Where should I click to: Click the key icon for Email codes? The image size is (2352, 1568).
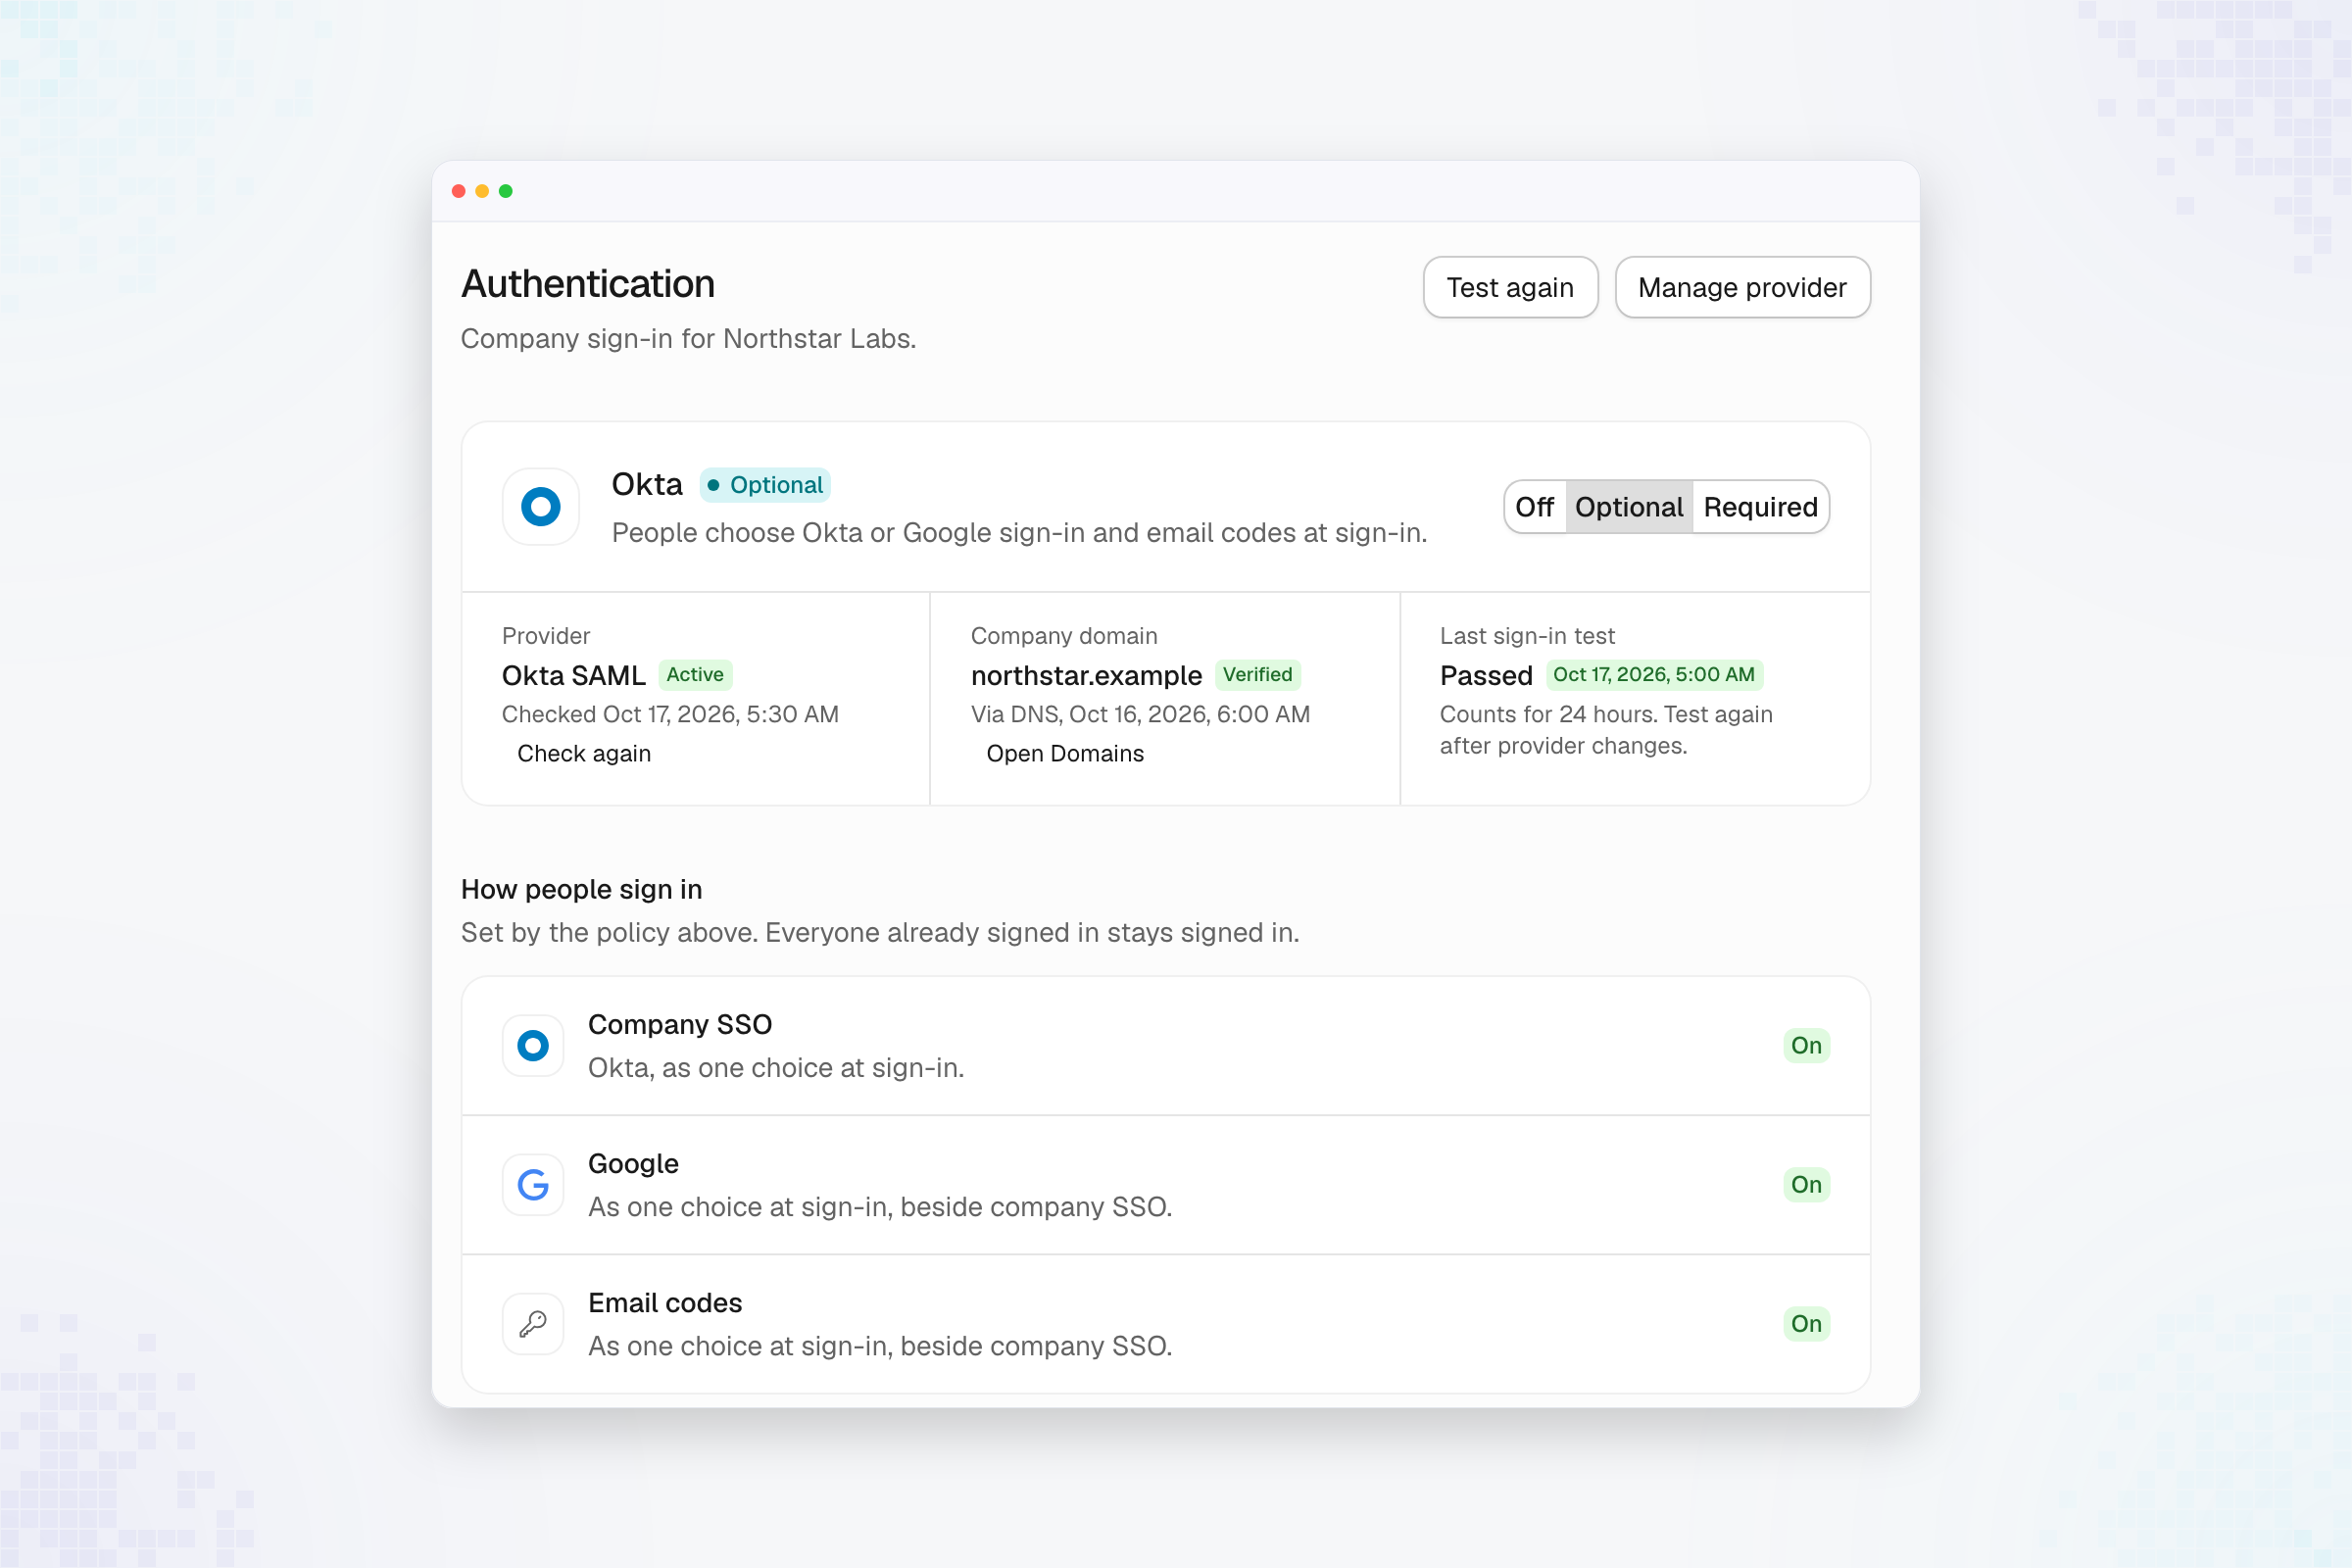(x=533, y=1324)
